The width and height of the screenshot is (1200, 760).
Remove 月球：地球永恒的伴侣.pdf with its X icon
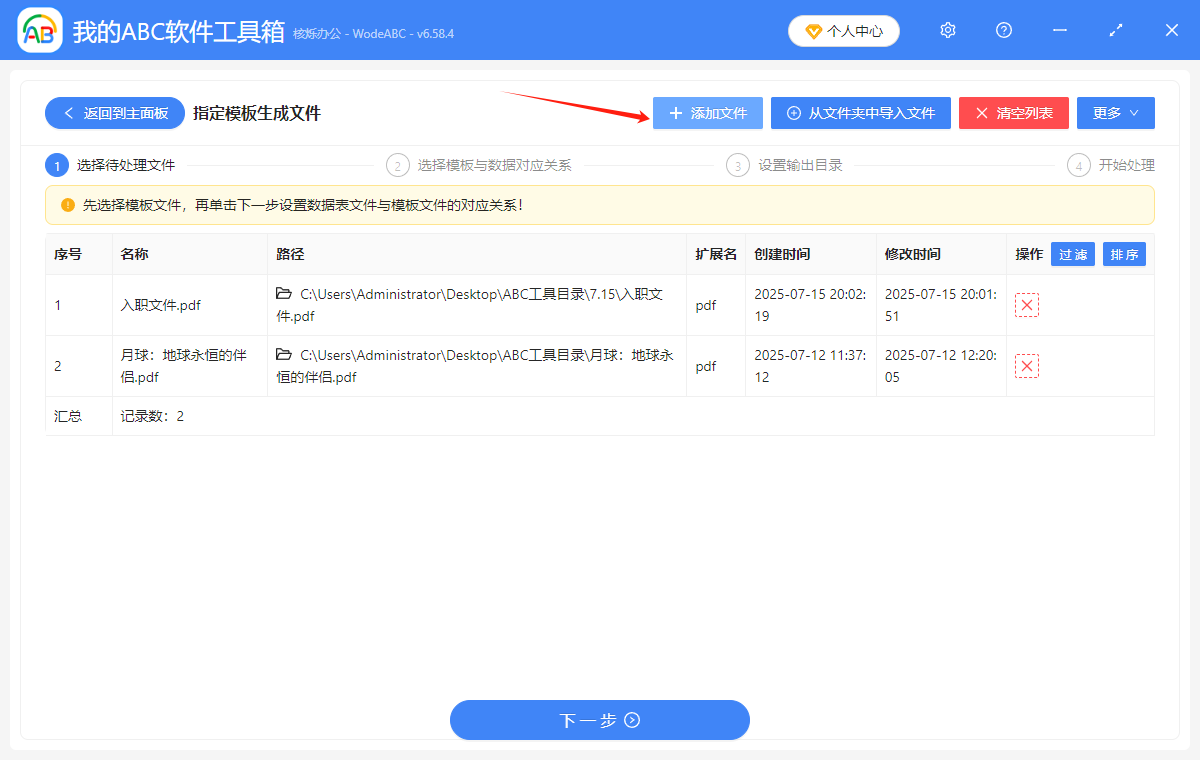point(1027,365)
